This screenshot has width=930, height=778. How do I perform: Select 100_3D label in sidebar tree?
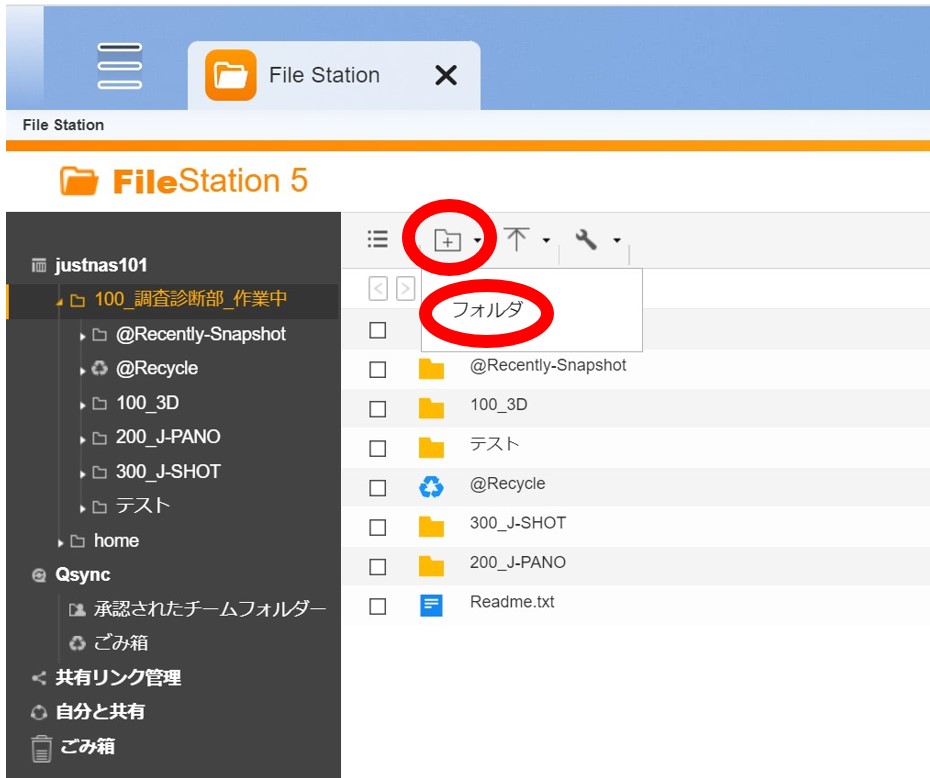148,403
